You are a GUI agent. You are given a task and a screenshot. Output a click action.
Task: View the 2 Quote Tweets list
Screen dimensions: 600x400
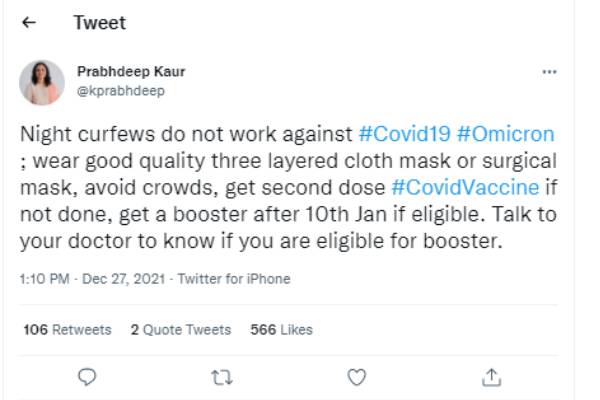point(180,329)
